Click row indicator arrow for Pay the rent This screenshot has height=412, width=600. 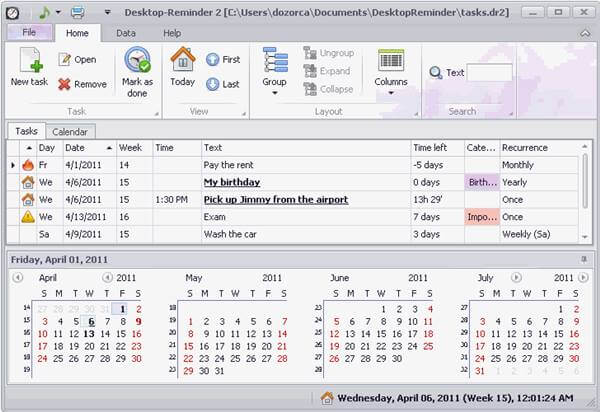[x=13, y=165]
